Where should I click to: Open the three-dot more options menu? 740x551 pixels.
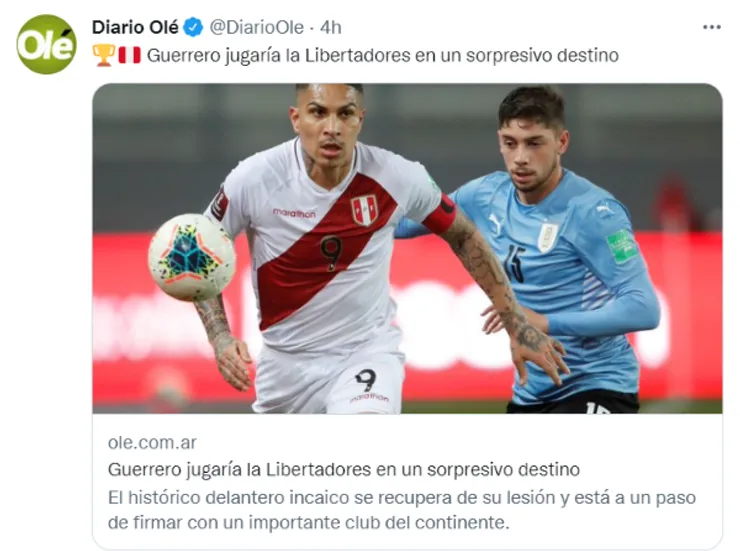[x=712, y=27]
